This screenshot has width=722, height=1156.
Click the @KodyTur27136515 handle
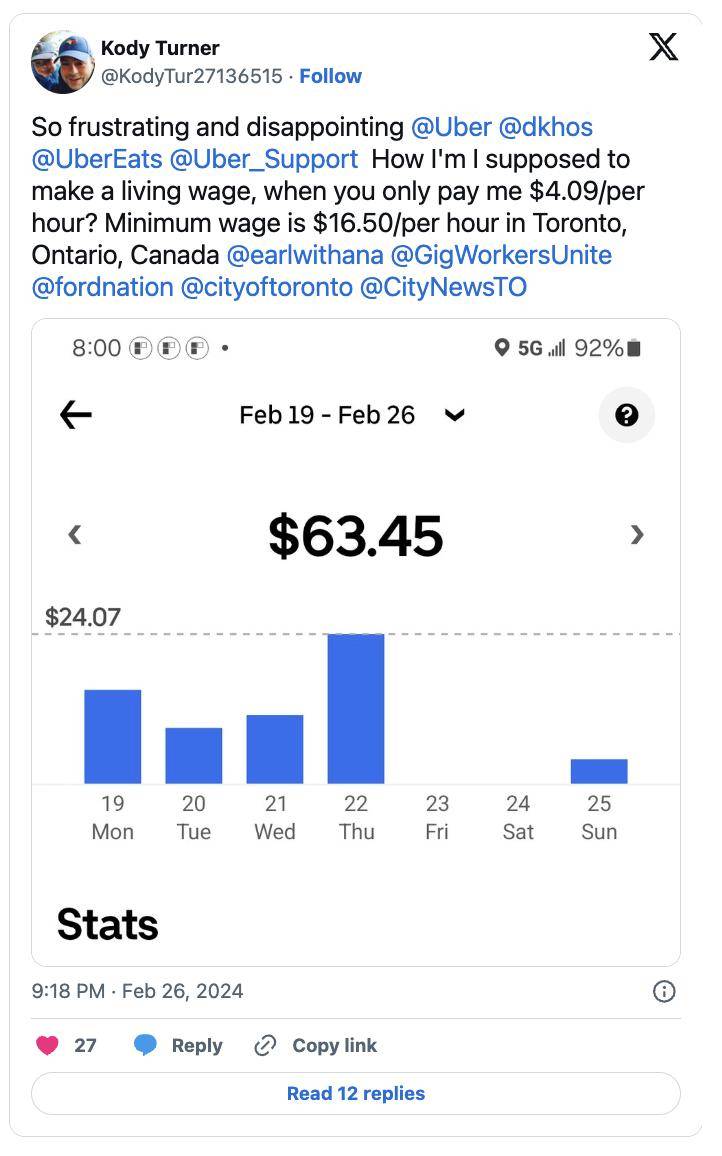point(191,76)
